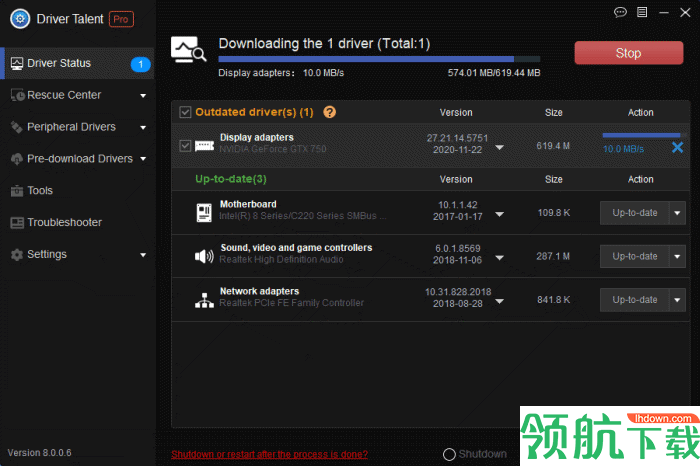Click the main download progress bar
Image resolution: width=700 pixels, height=466 pixels.
pyautogui.click(x=379, y=59)
